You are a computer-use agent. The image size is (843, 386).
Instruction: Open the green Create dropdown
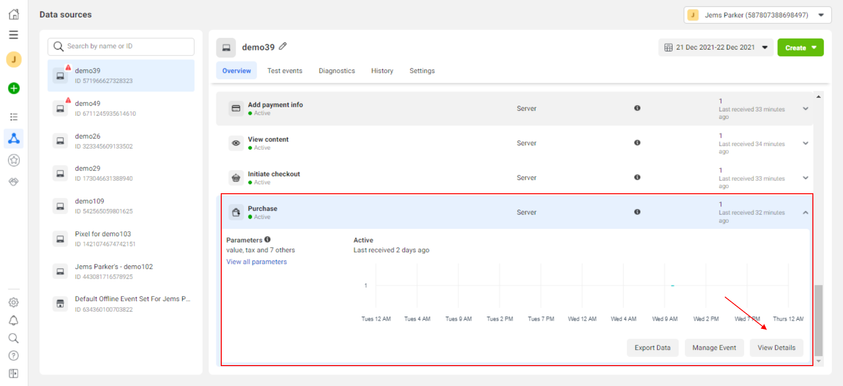tap(801, 47)
